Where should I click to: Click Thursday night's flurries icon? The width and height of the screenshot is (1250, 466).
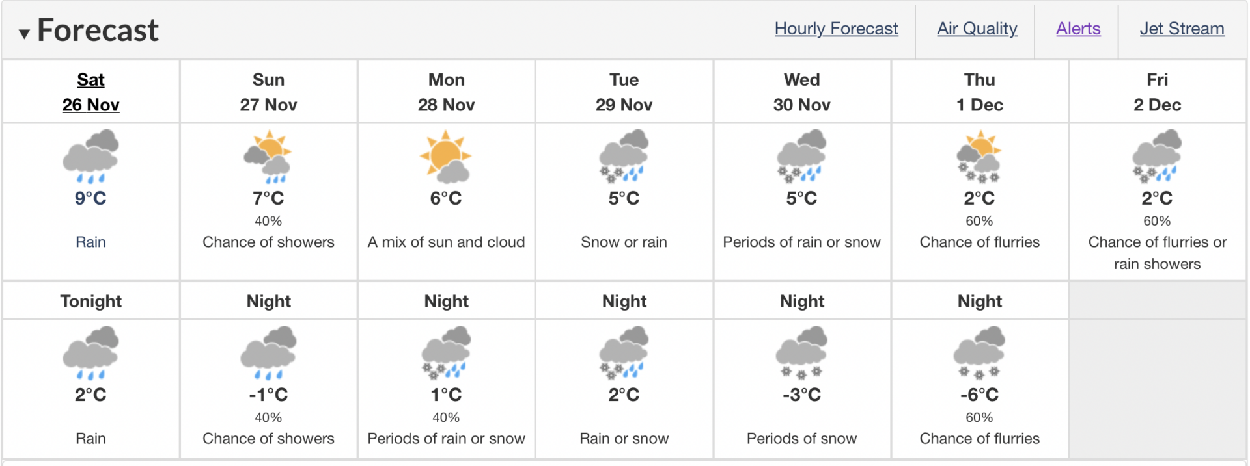coord(980,354)
